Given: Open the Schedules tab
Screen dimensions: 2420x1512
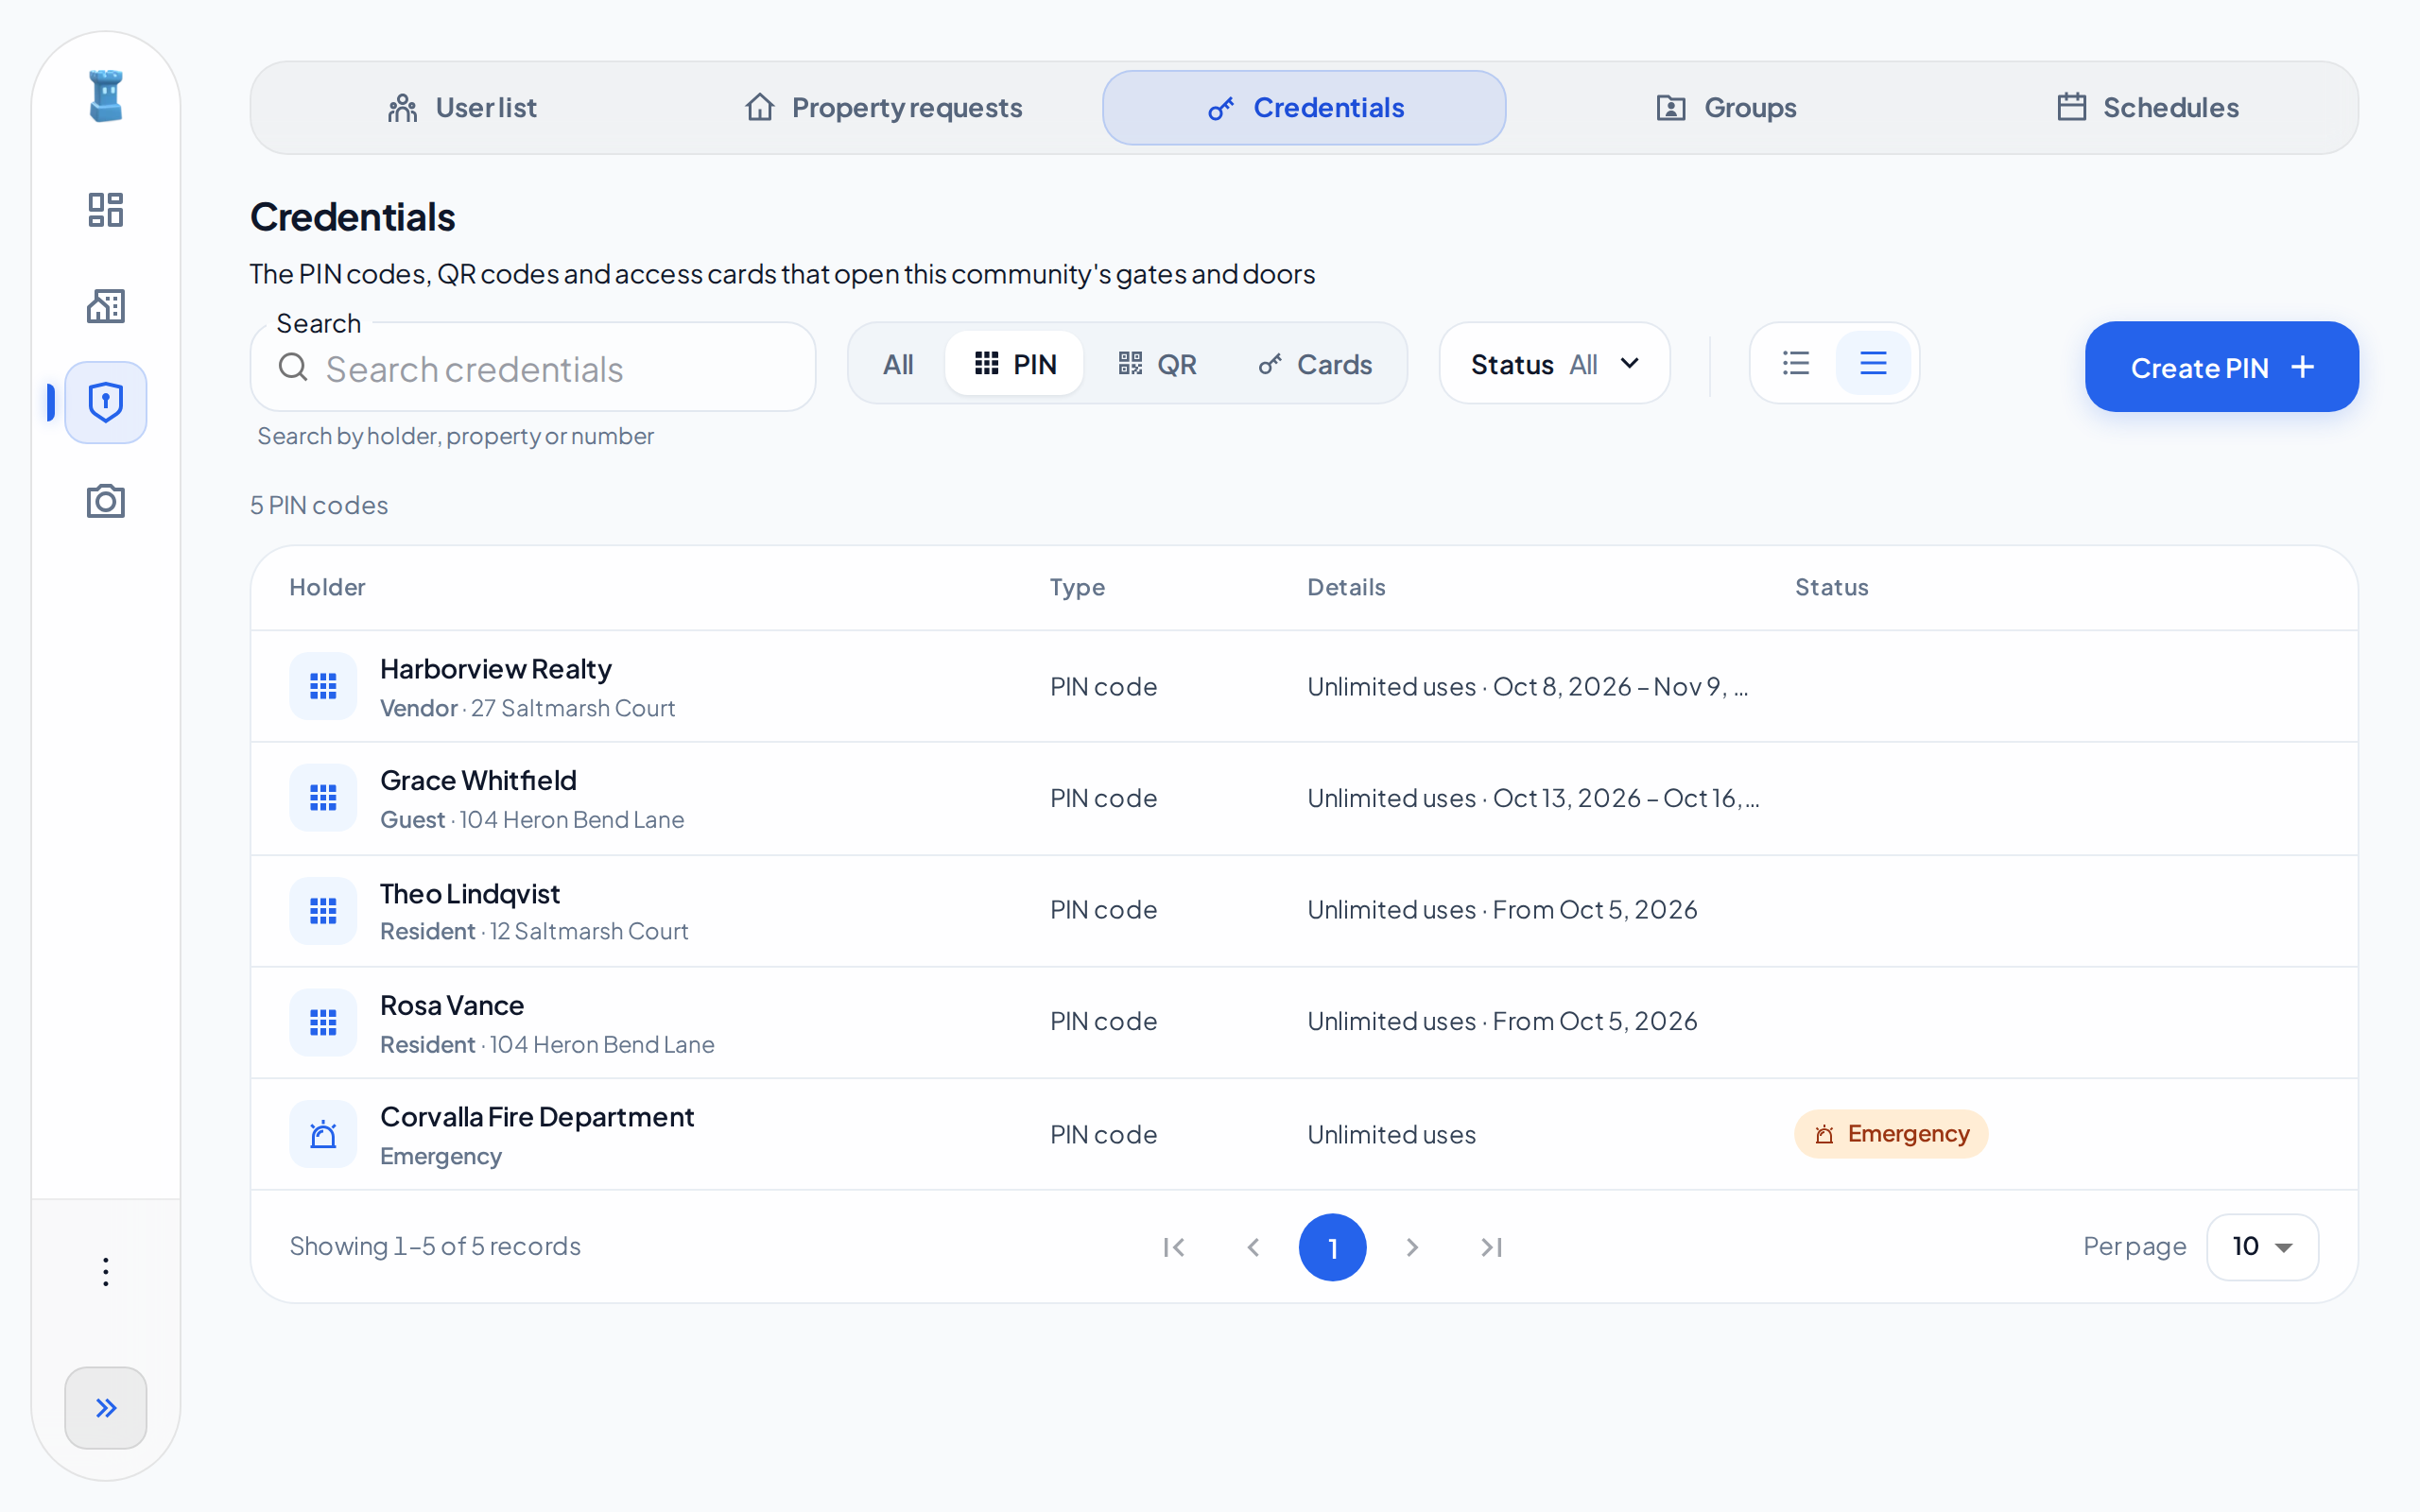Looking at the screenshot, I should click(2147, 108).
